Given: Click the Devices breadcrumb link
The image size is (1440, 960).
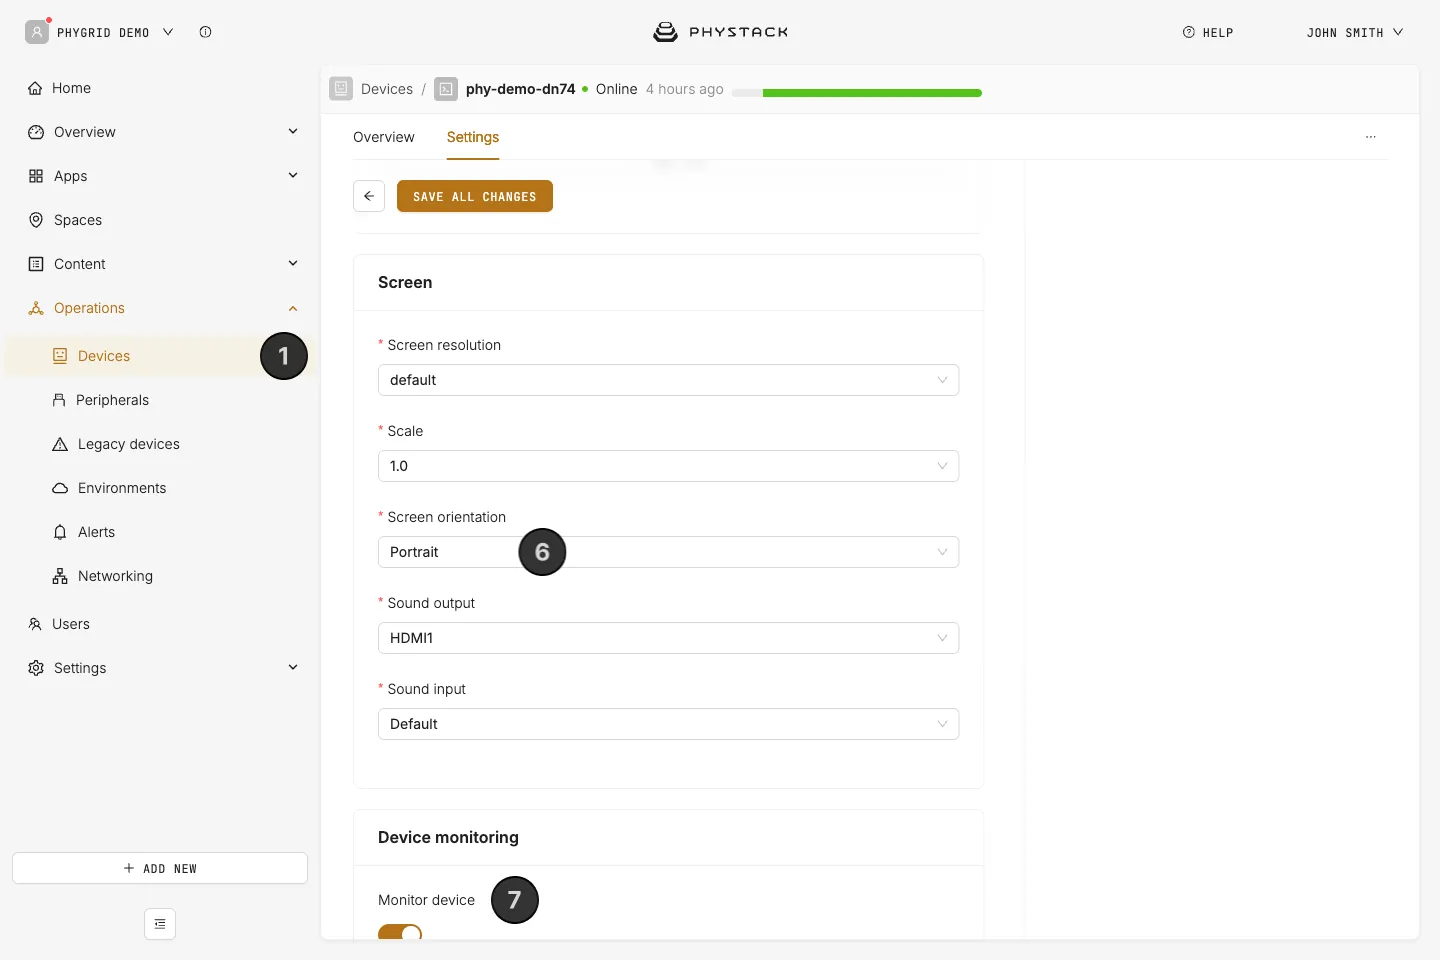Looking at the screenshot, I should tap(387, 89).
